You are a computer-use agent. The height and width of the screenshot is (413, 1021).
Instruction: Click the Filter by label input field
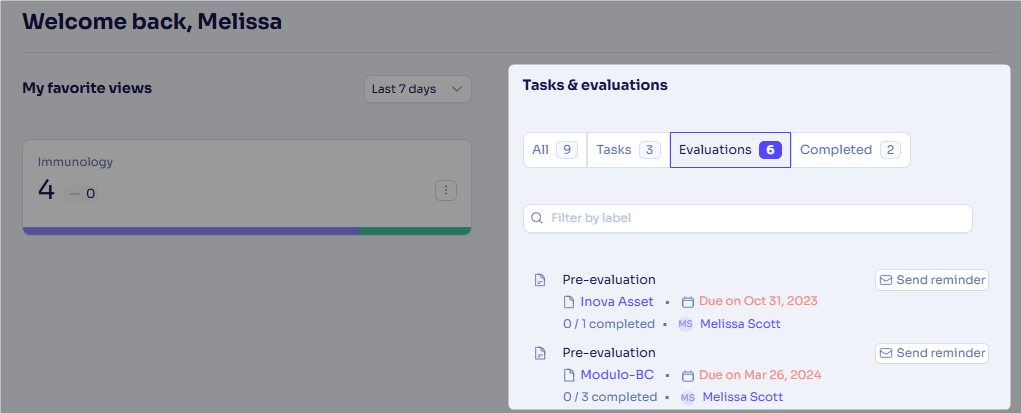[748, 218]
